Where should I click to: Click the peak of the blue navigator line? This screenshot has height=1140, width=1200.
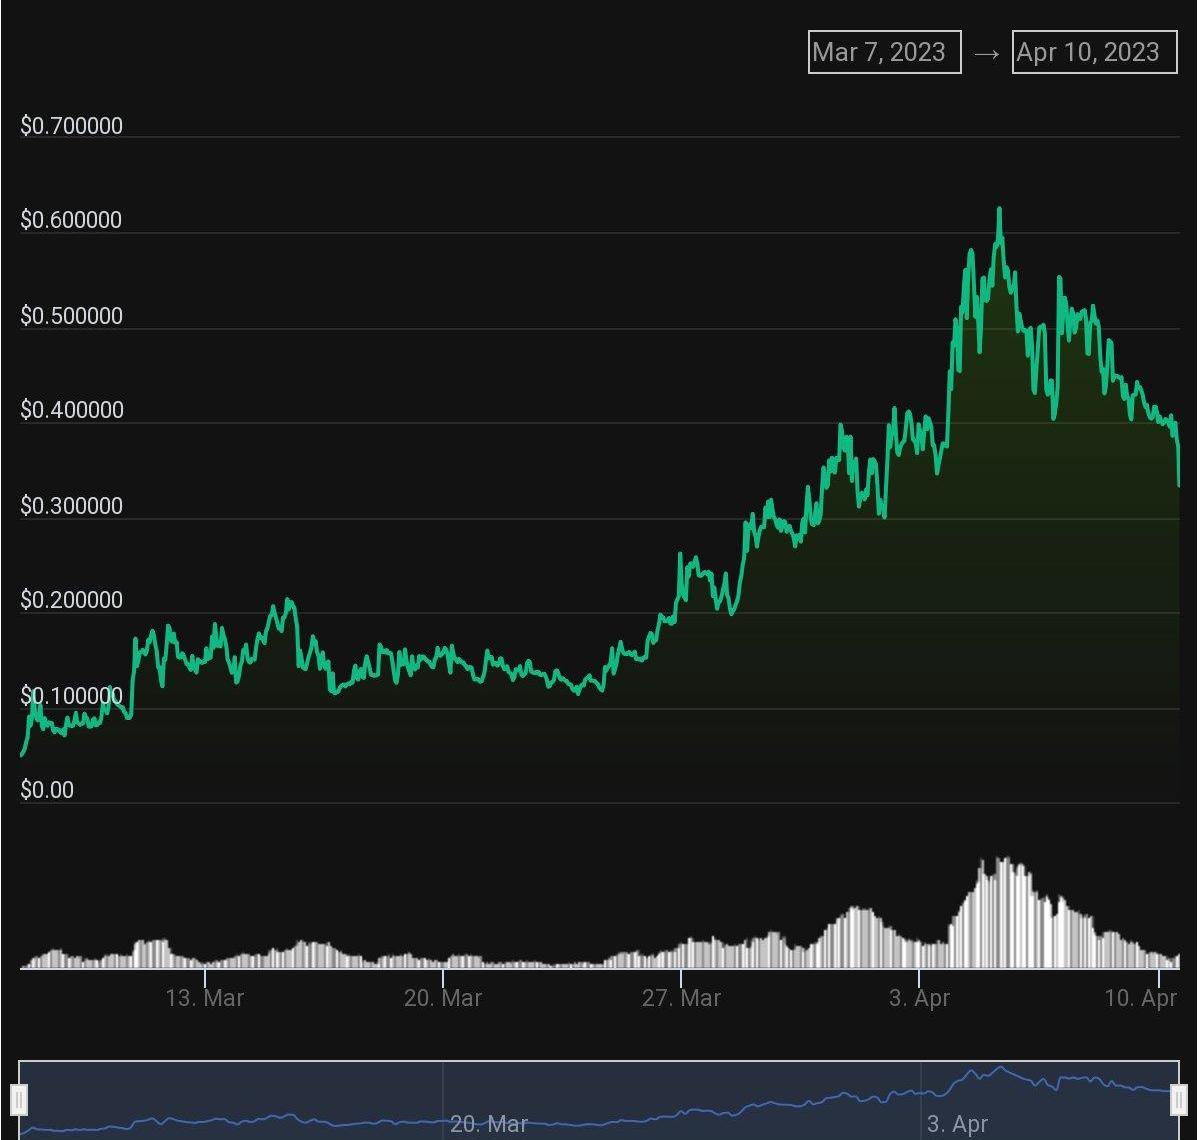click(998, 1067)
